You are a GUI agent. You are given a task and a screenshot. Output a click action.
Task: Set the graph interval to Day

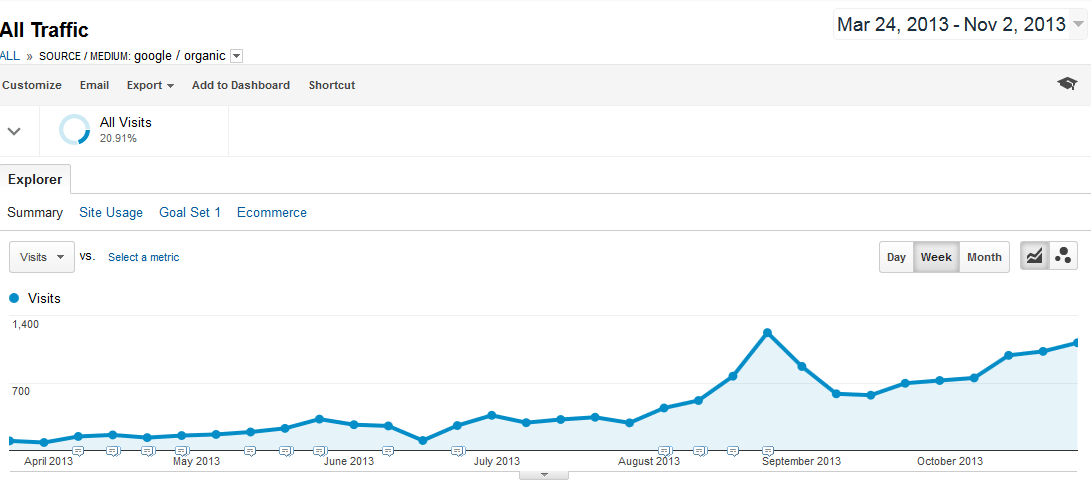896,257
